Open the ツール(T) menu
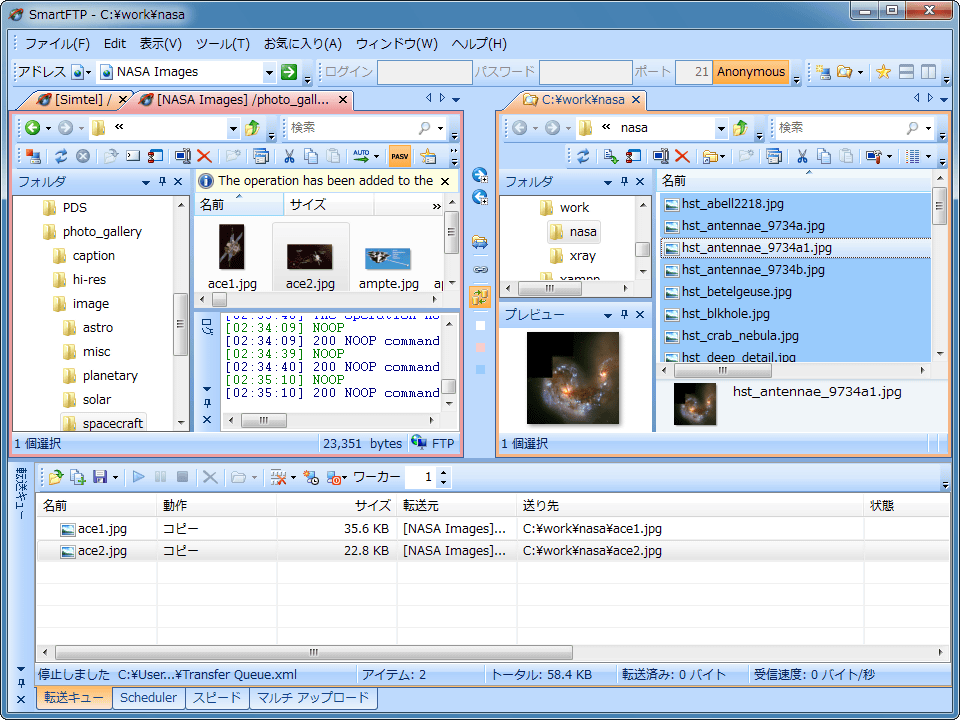This screenshot has width=960, height=720. [x=223, y=43]
